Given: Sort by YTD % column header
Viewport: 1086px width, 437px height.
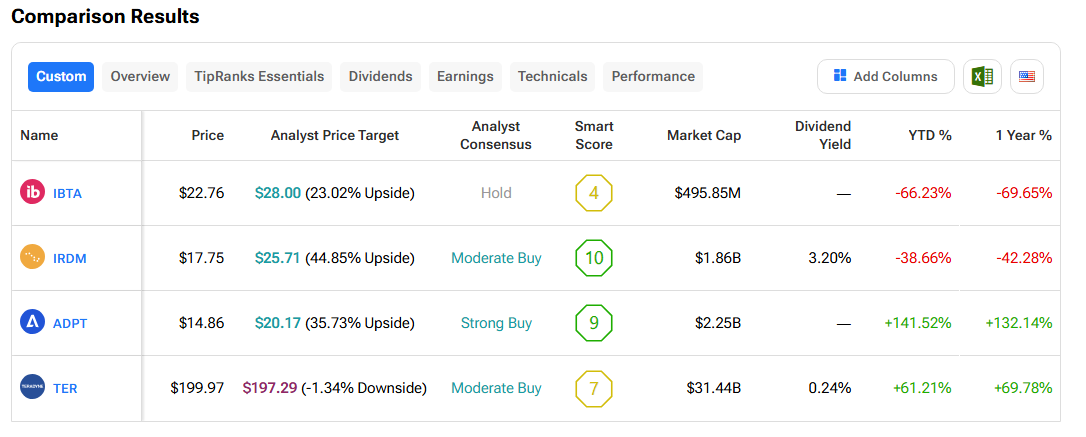Looking at the screenshot, I should tap(929, 136).
